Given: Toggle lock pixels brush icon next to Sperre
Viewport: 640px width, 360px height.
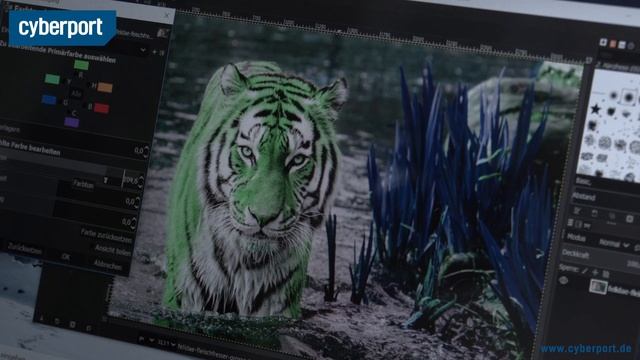Looking at the screenshot, I should (584, 271).
